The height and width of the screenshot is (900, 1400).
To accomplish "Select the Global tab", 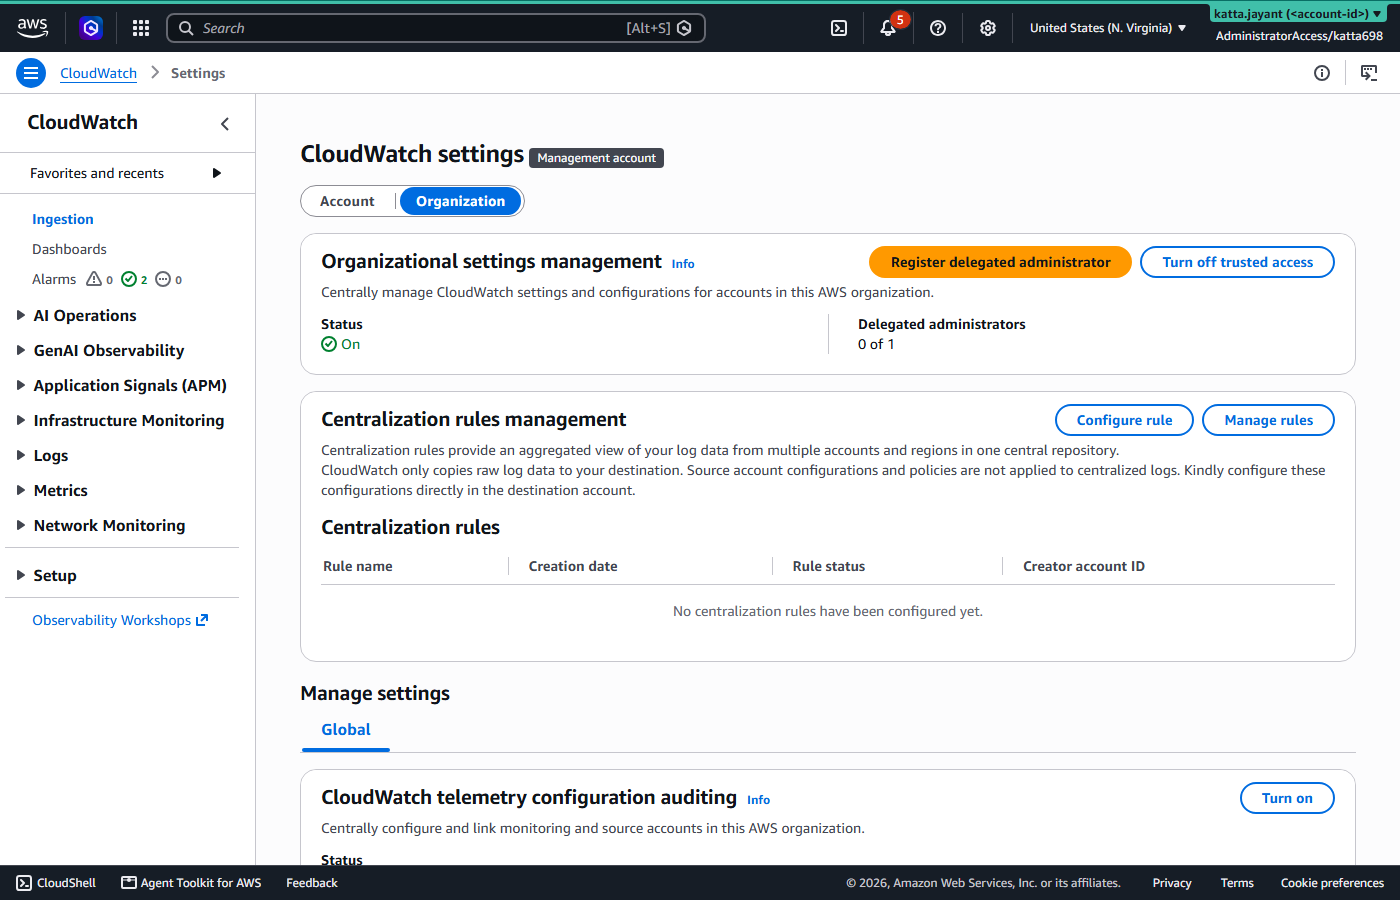I will click(x=346, y=730).
